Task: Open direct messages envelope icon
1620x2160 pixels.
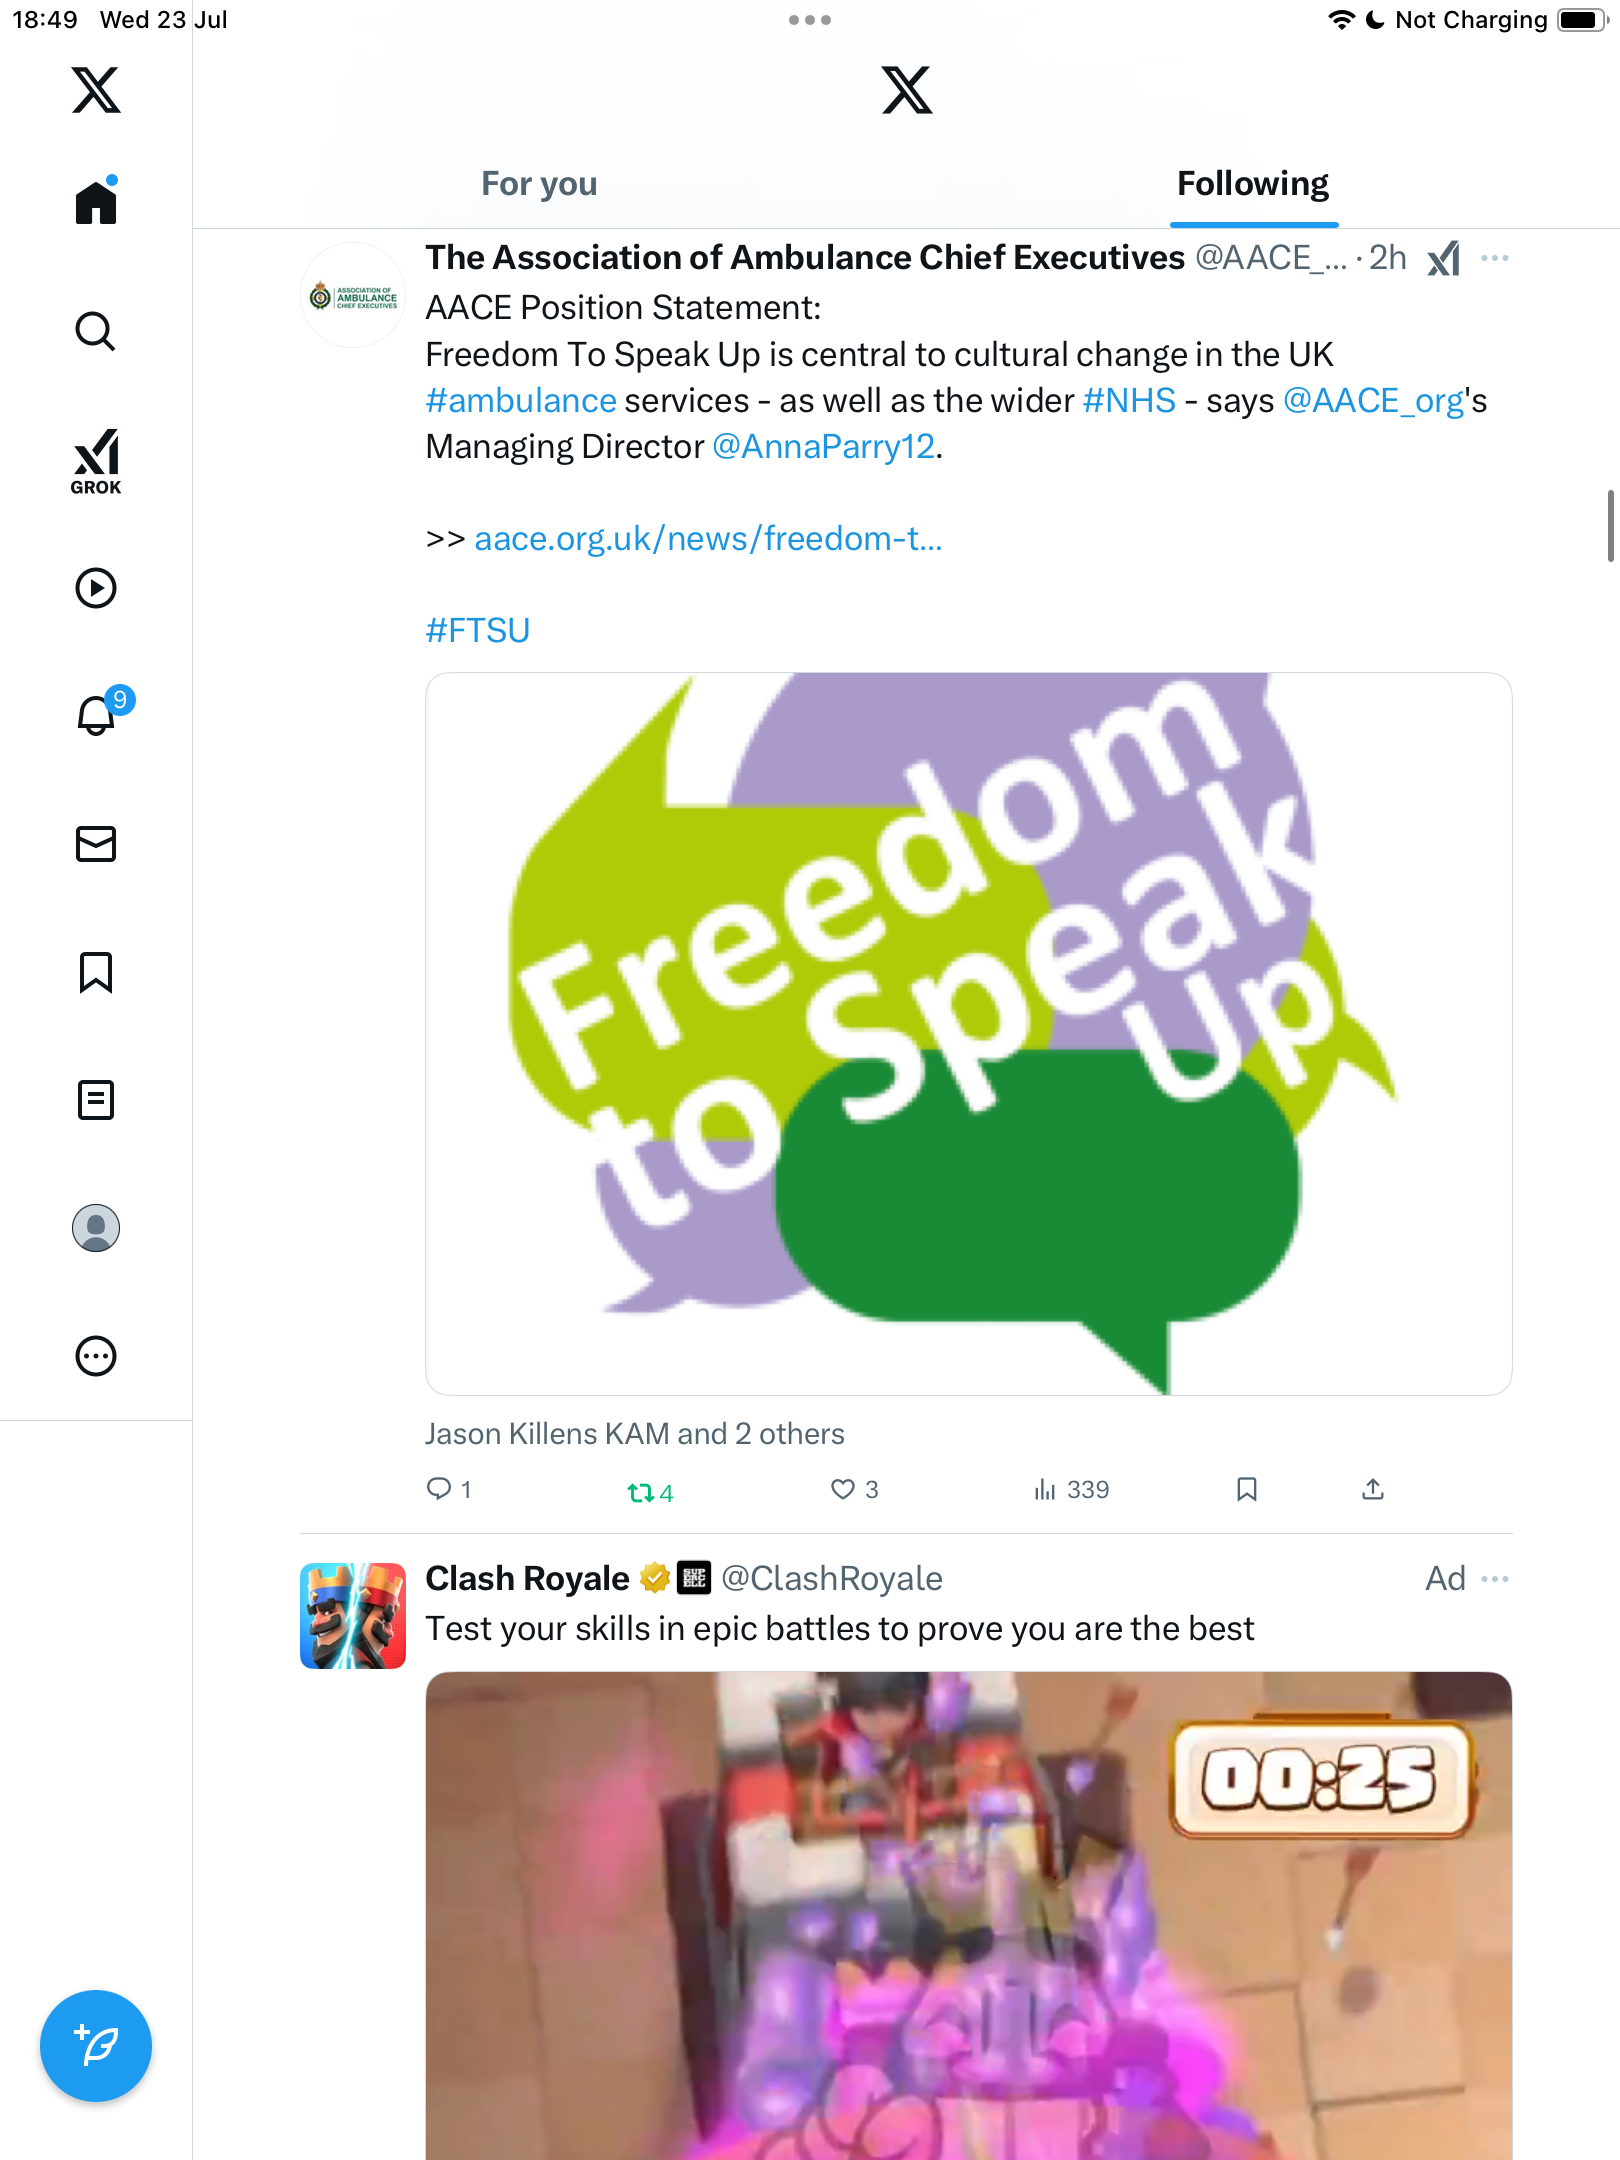Action: click(x=96, y=843)
